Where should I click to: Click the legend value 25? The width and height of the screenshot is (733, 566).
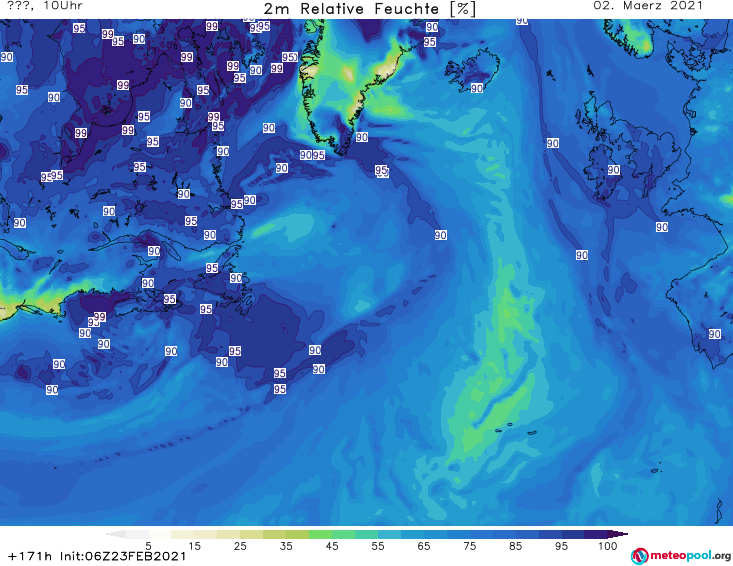tap(240, 546)
